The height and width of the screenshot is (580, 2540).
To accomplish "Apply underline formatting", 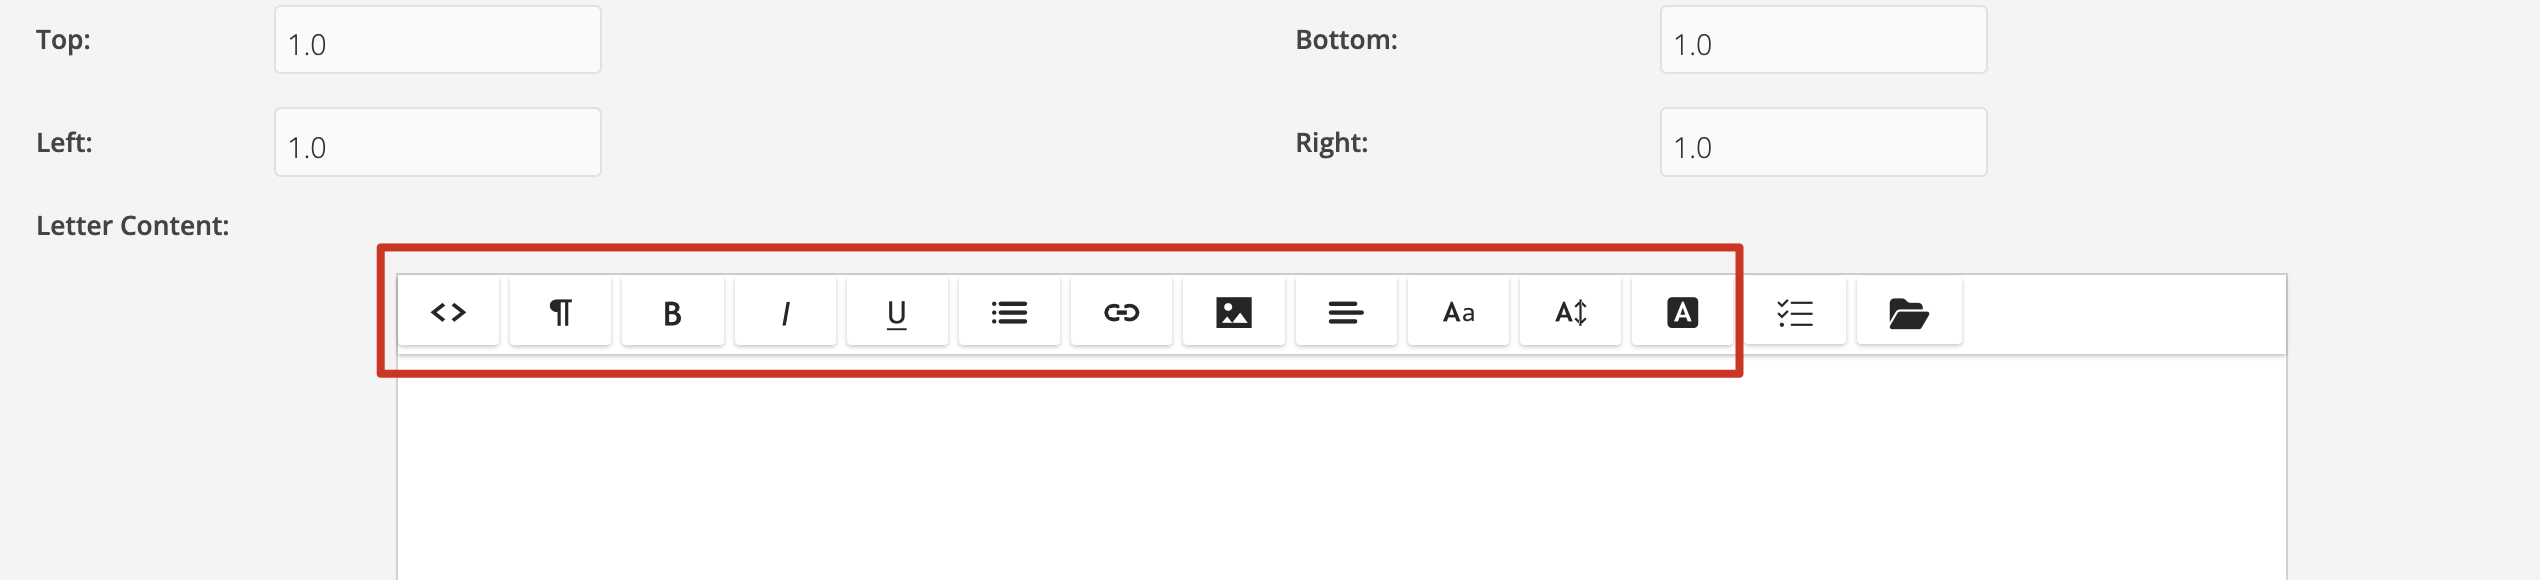I will point(897,312).
